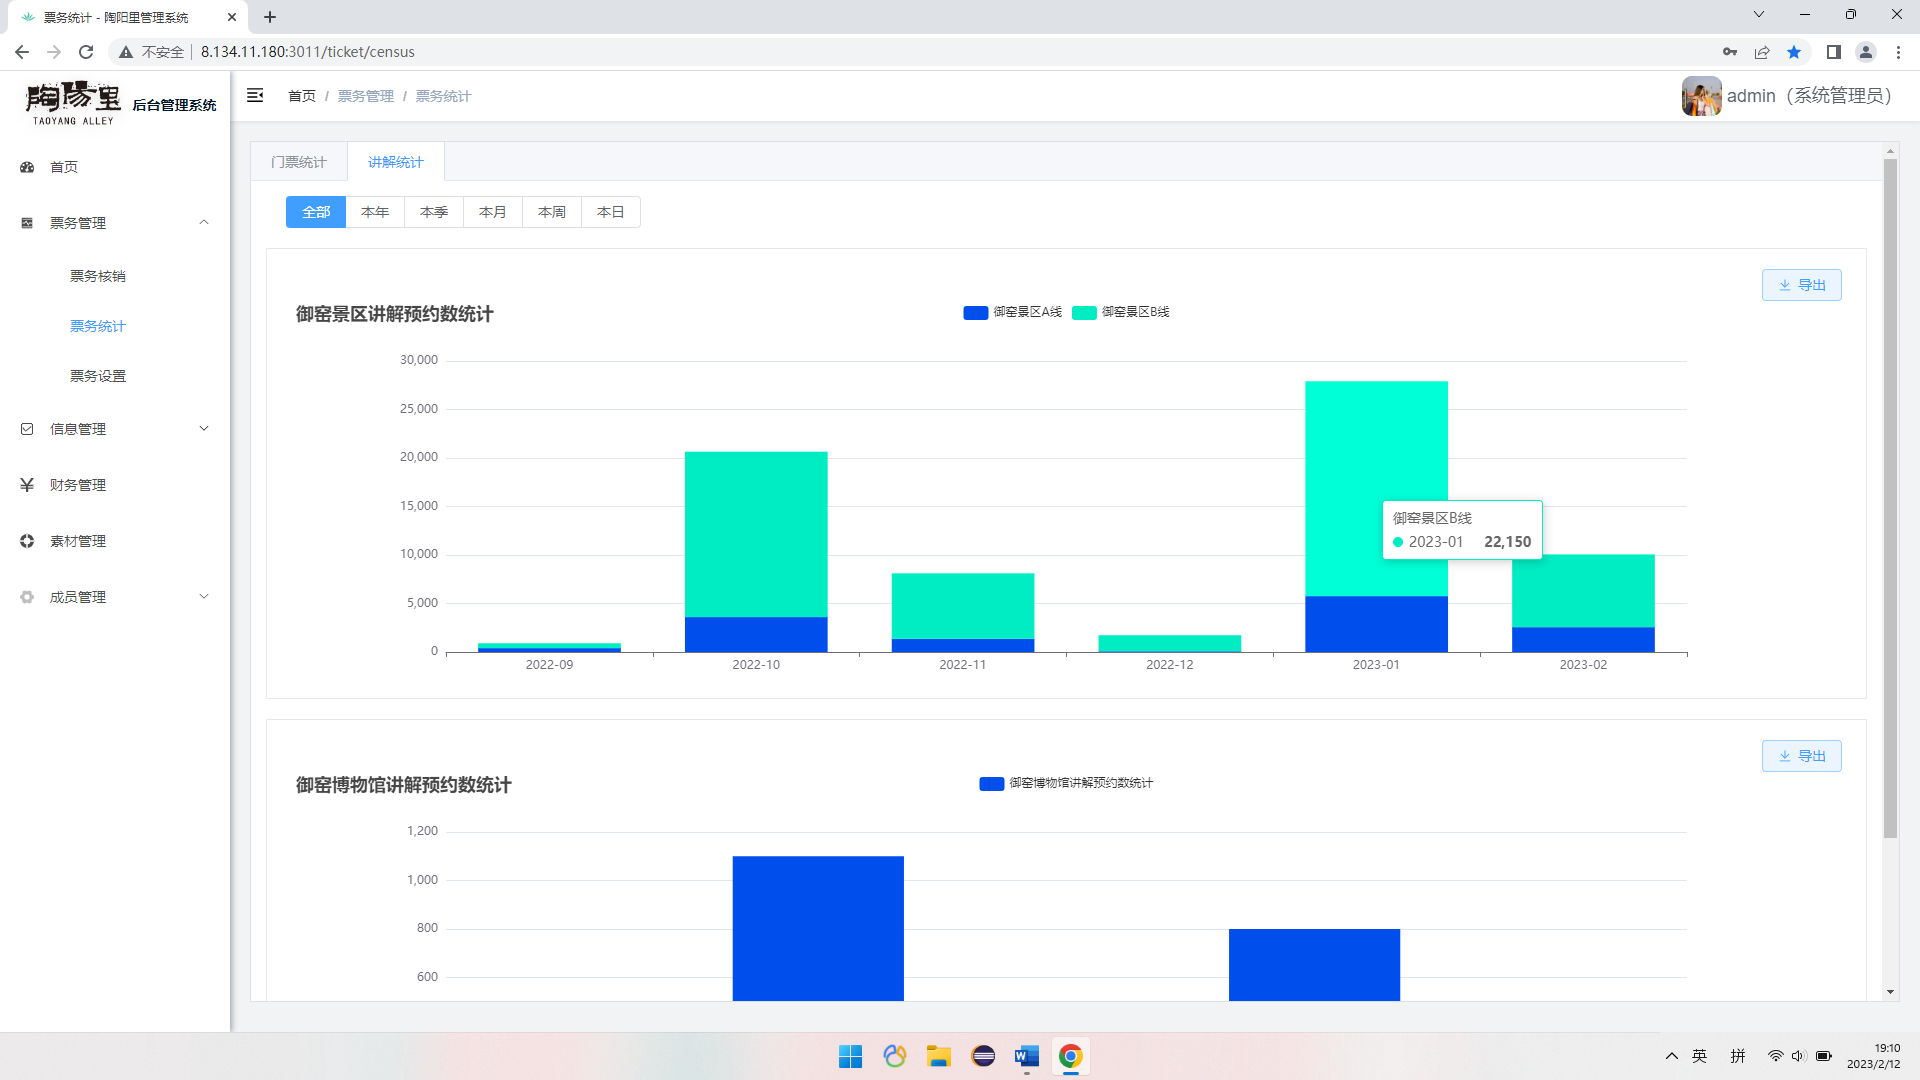
Task: Export the 御窑景区 chart via 导出
Action: click(x=1801, y=285)
